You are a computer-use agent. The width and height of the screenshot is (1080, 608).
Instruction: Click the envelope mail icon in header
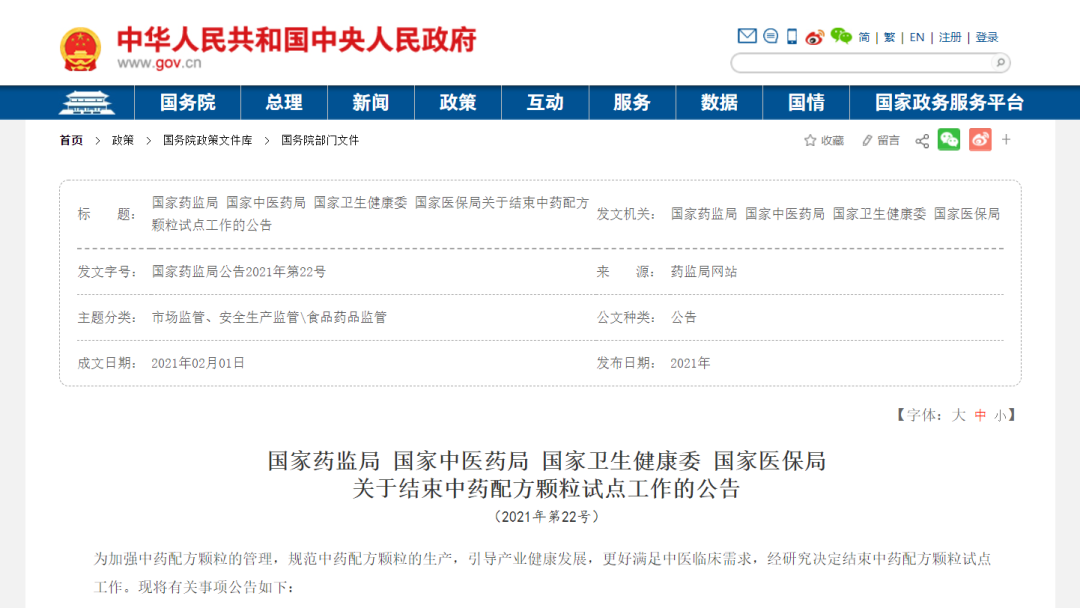747,37
